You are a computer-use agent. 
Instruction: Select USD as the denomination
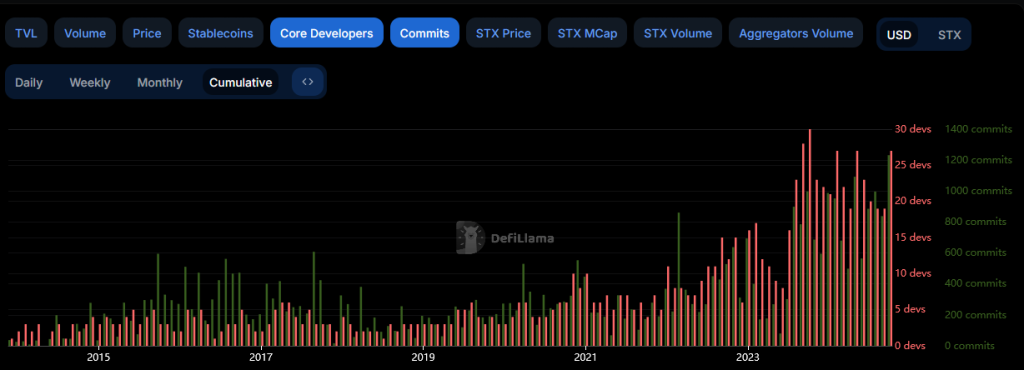[899, 35]
